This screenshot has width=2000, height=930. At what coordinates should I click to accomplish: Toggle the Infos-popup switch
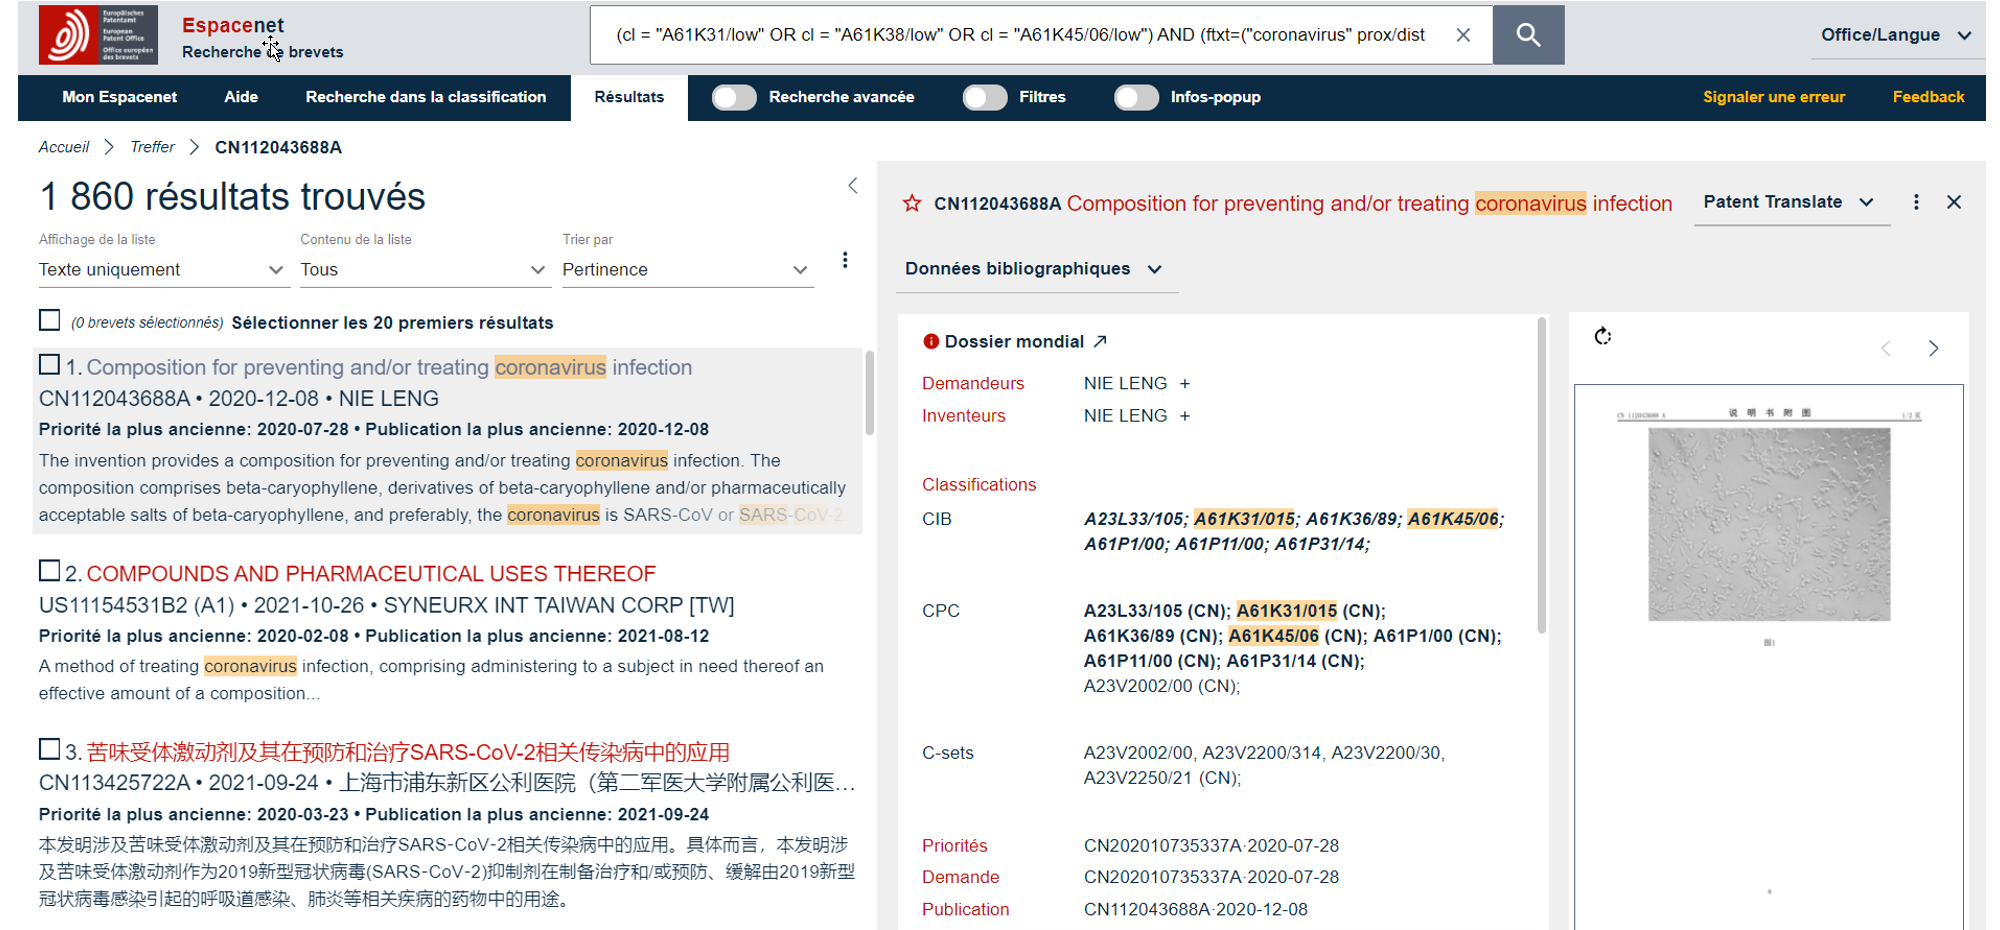point(1136,97)
